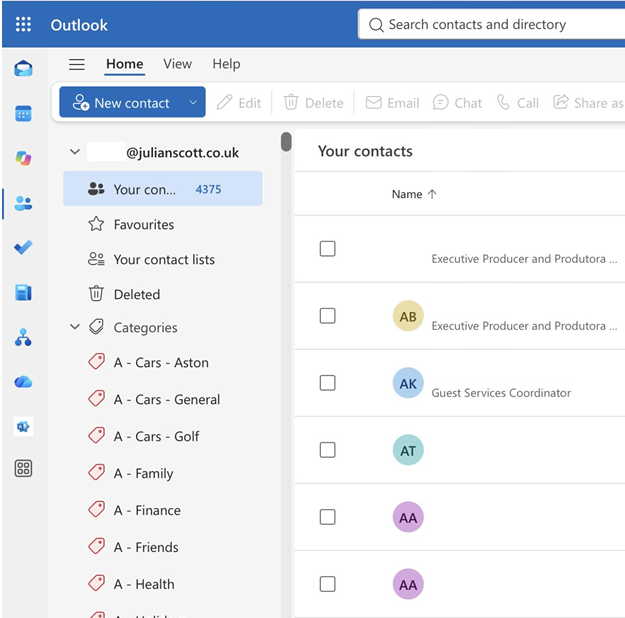Click the folder pane scrollbar thumb
Viewport: 625px width, 618px height.
pyautogui.click(x=286, y=142)
